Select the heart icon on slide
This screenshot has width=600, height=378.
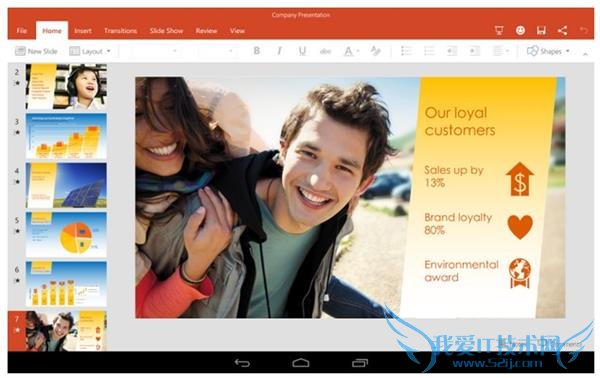click(x=520, y=226)
